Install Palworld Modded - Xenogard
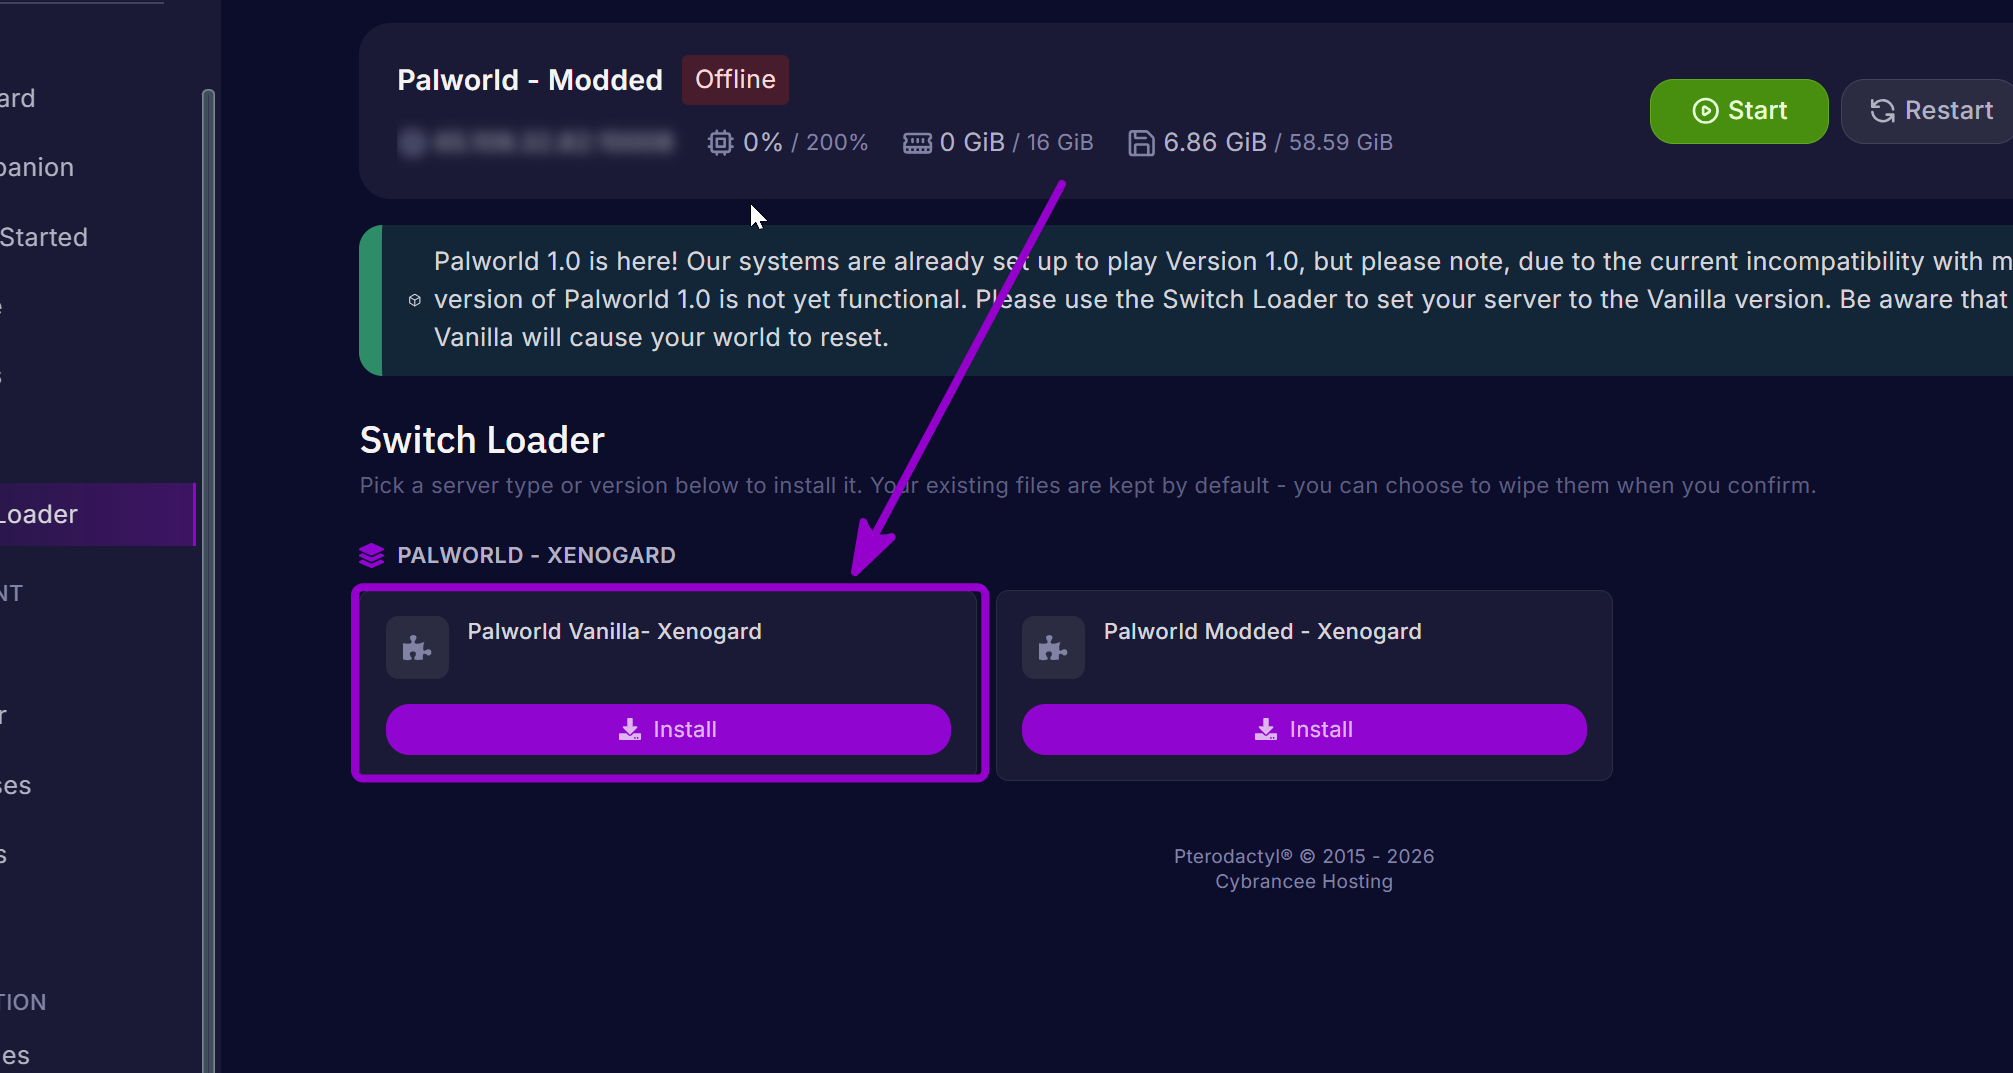The height and width of the screenshot is (1073, 2013). [x=1304, y=730]
